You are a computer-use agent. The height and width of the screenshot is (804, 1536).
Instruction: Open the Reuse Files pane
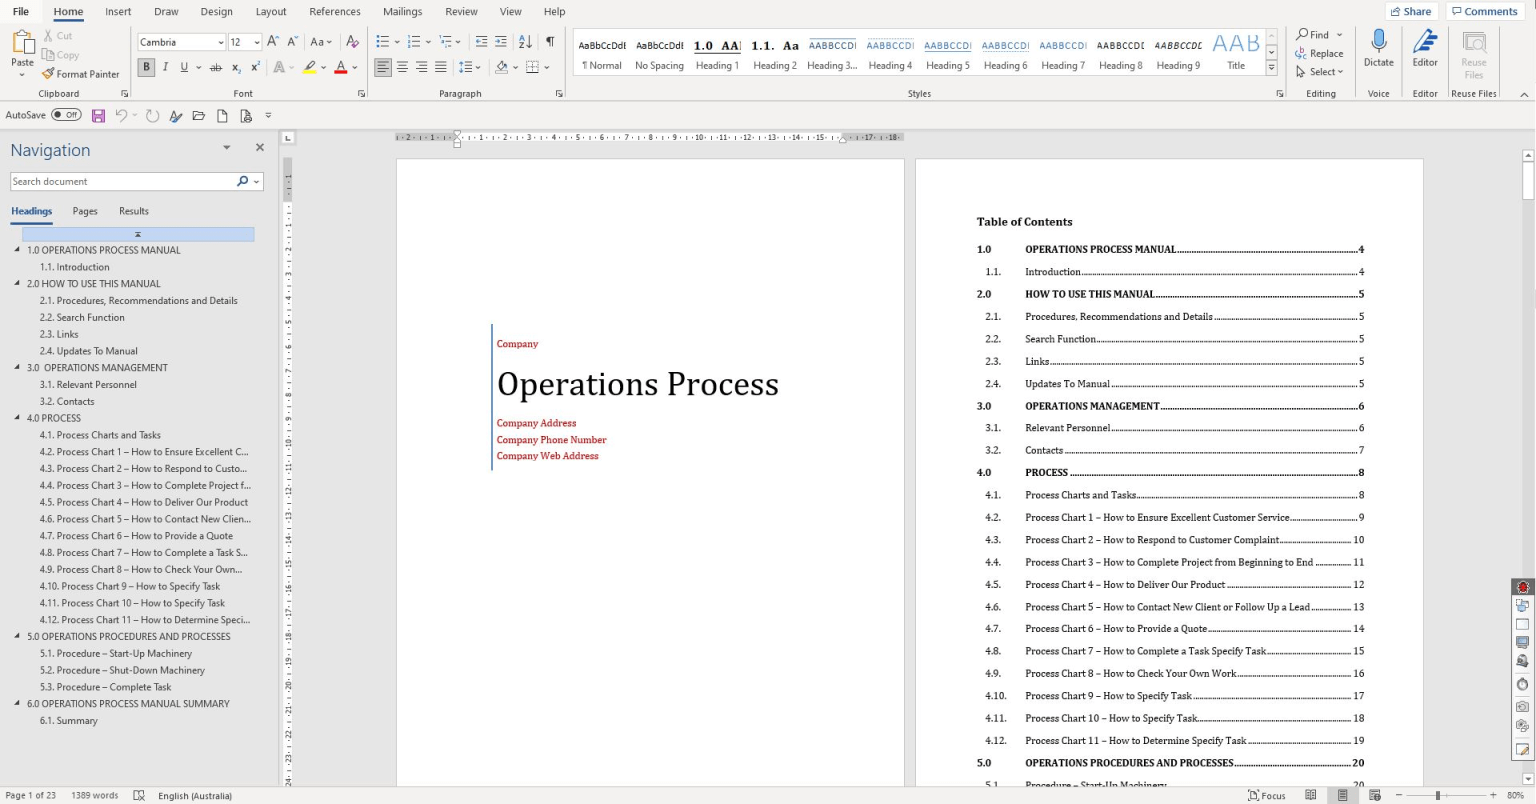click(1474, 54)
